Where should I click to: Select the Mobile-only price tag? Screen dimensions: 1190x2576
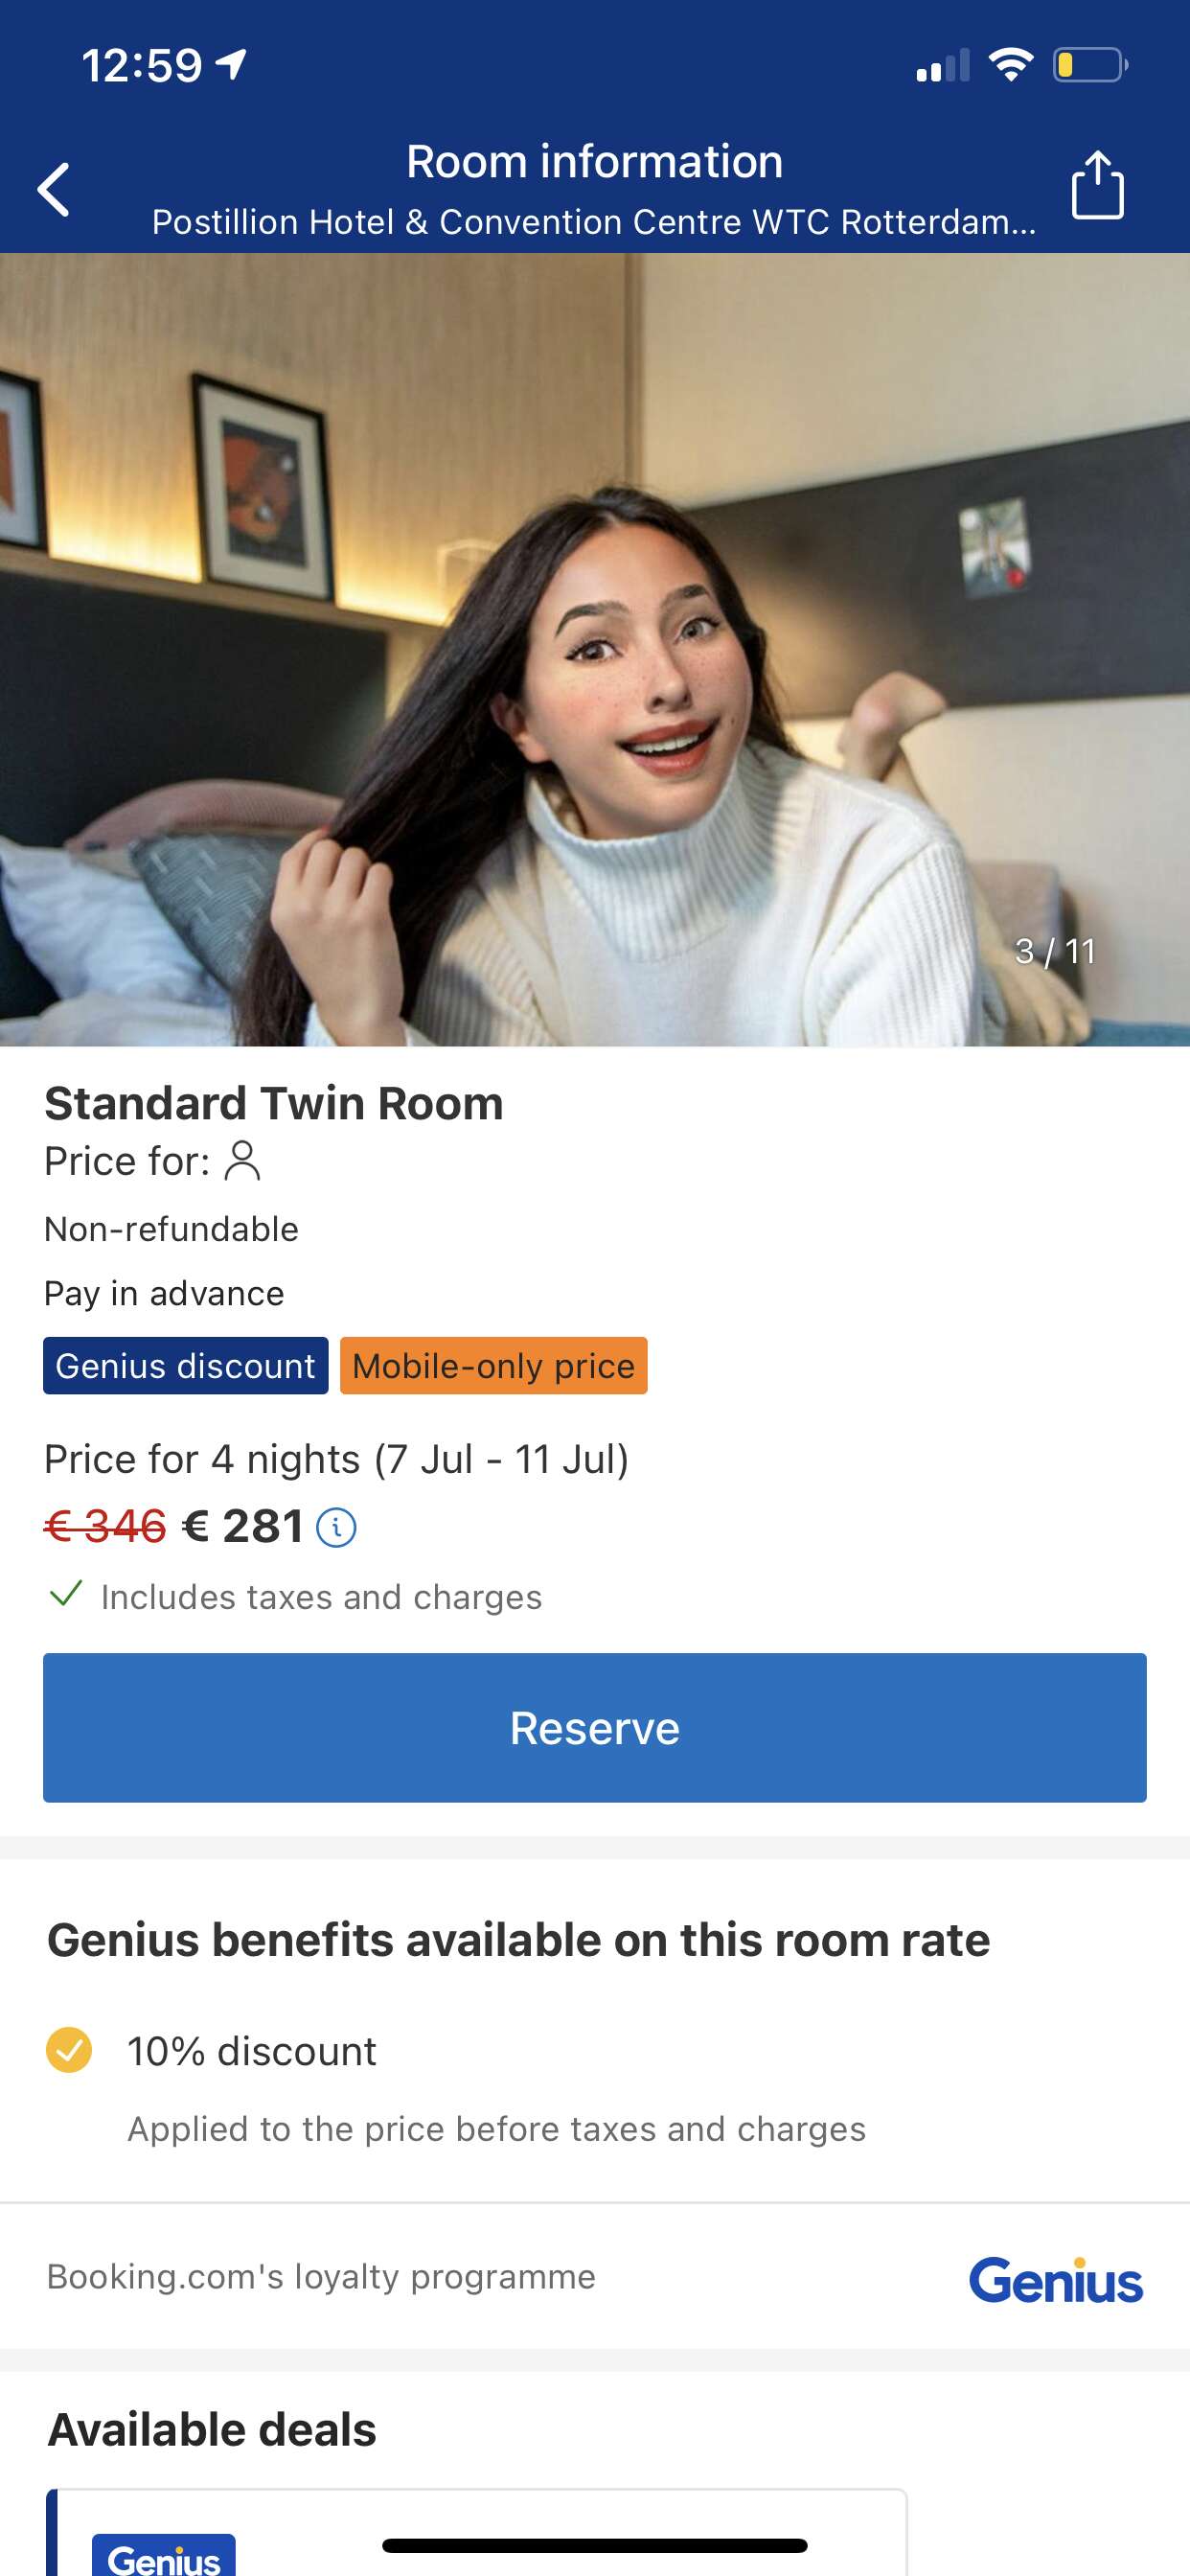click(494, 1365)
